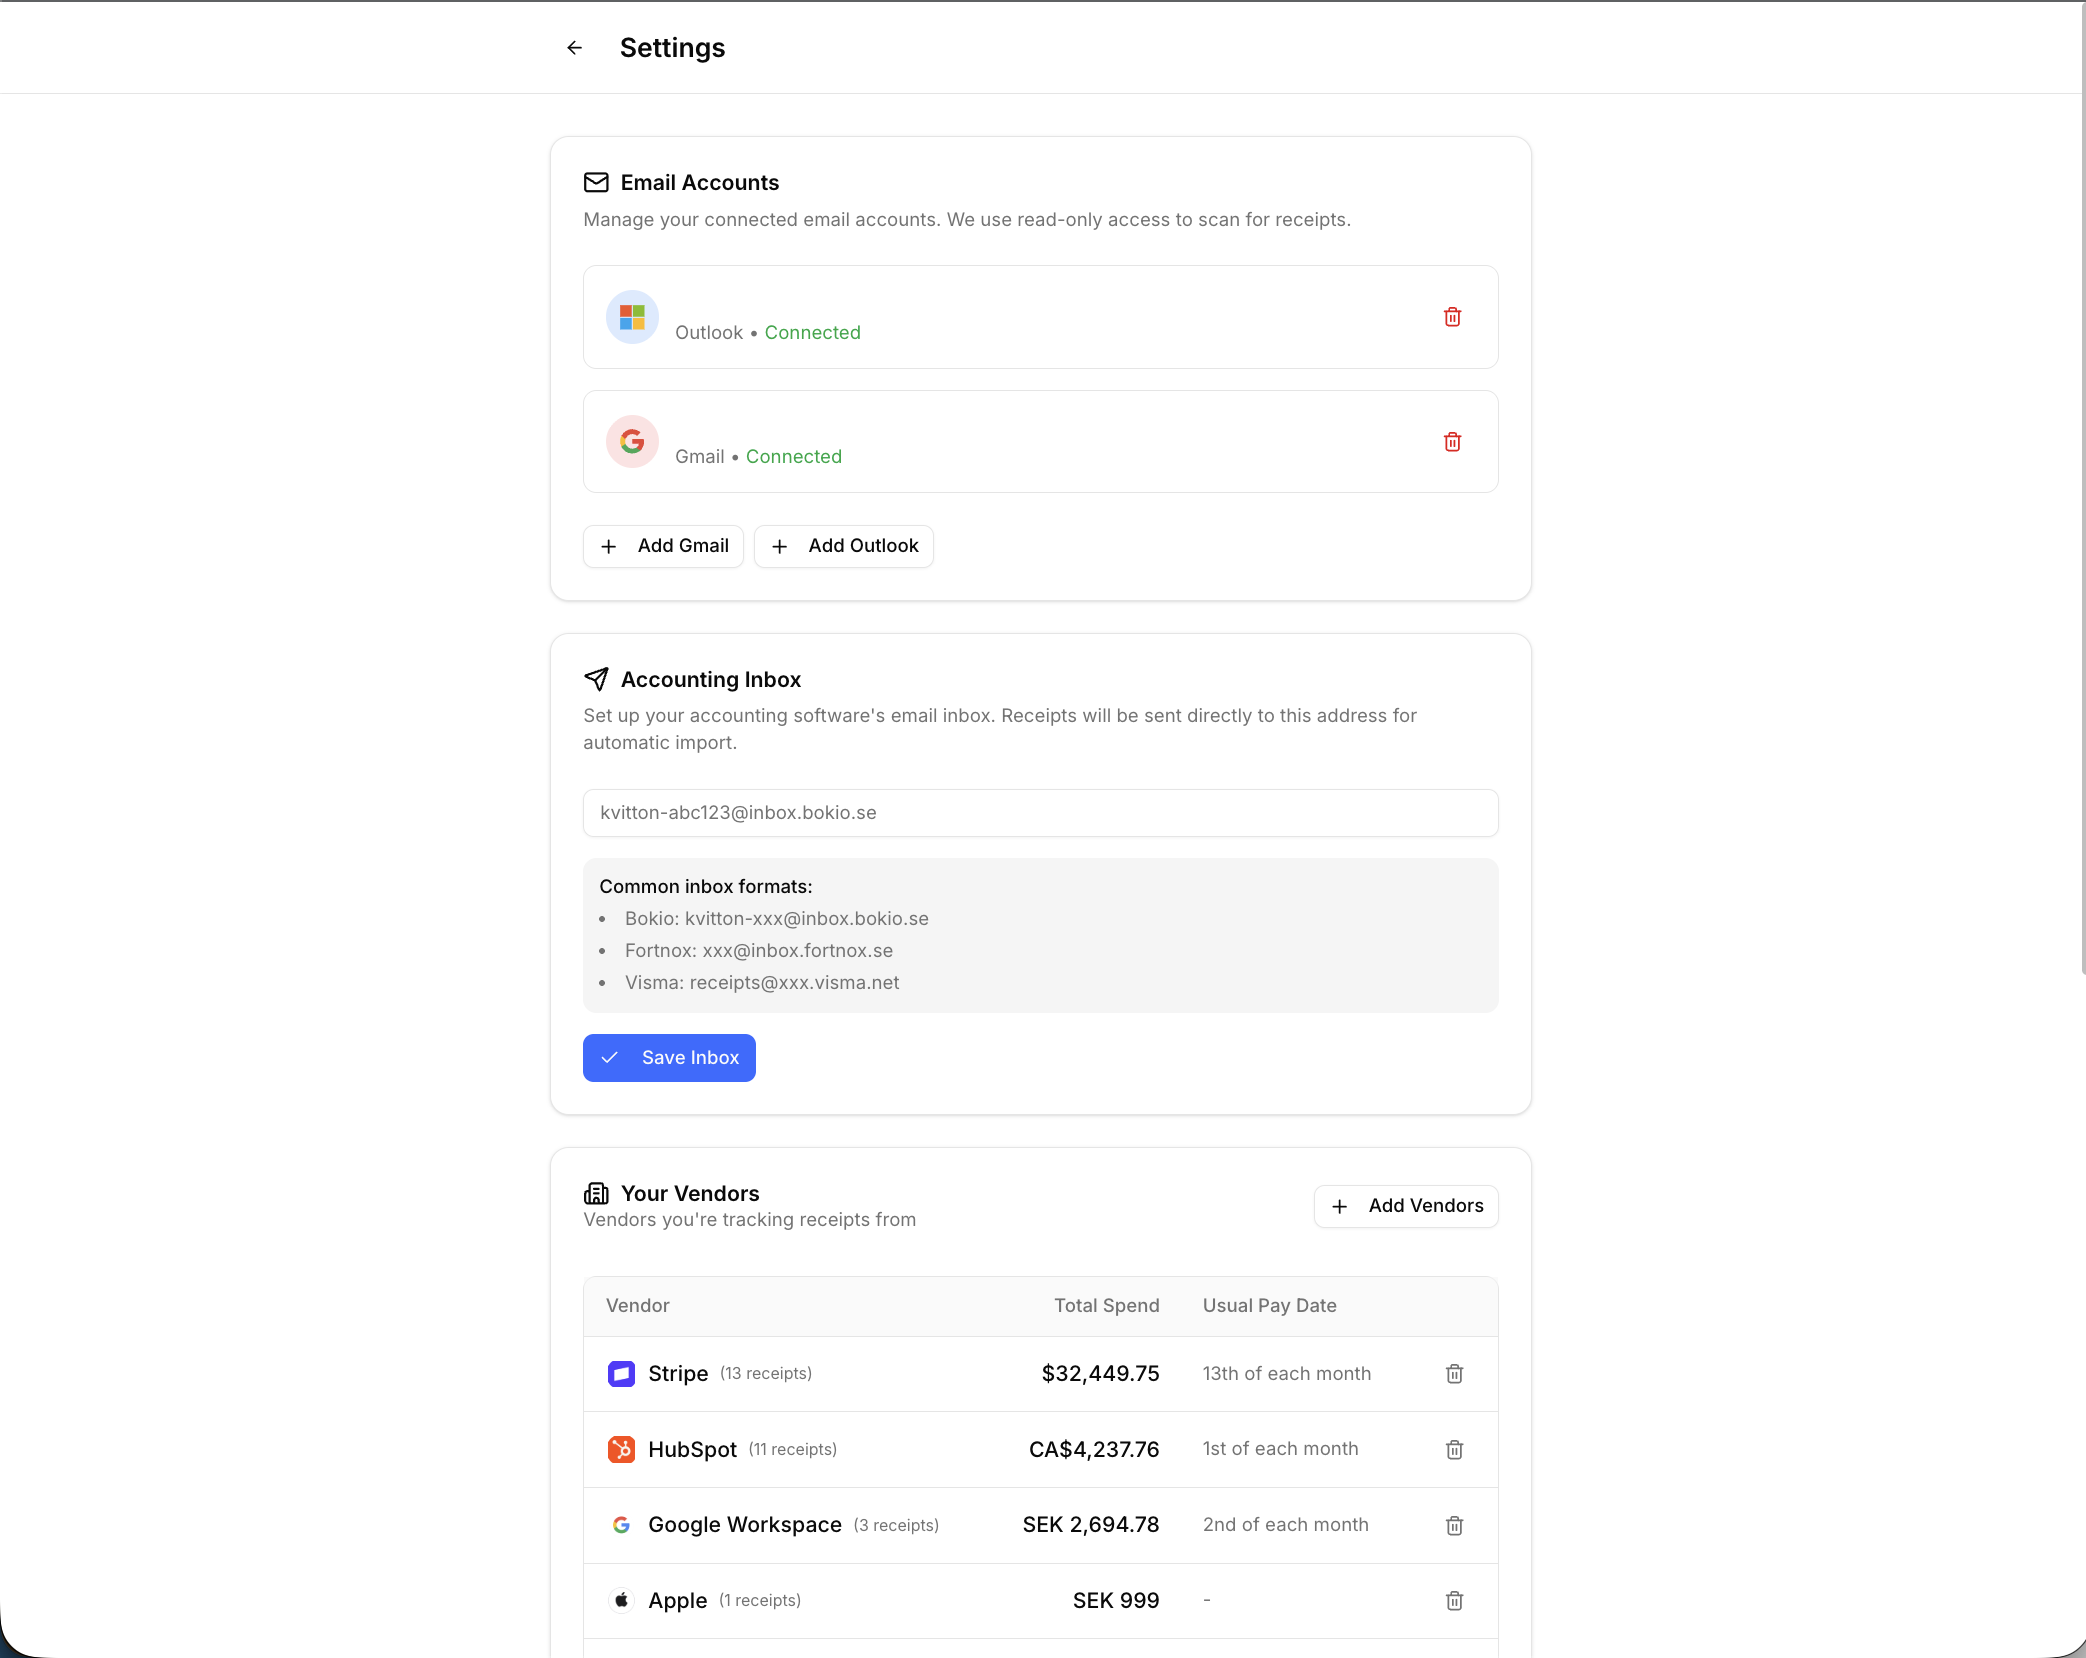
Task: Click the accounting inbox email address field
Action: (1039, 813)
